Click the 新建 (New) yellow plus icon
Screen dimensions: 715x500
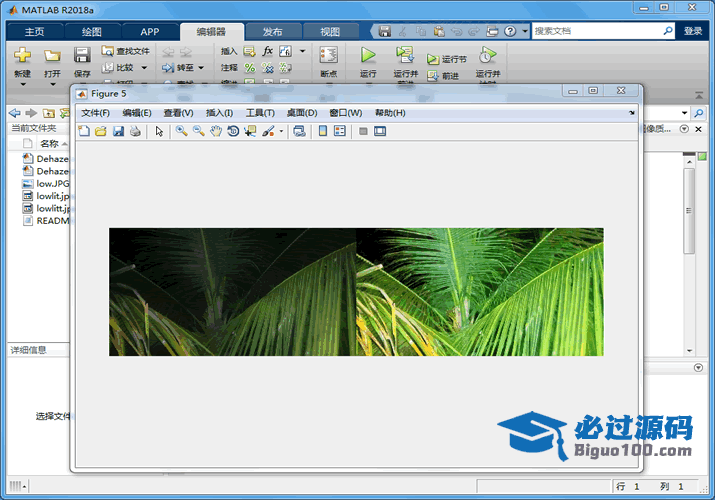click(22, 55)
